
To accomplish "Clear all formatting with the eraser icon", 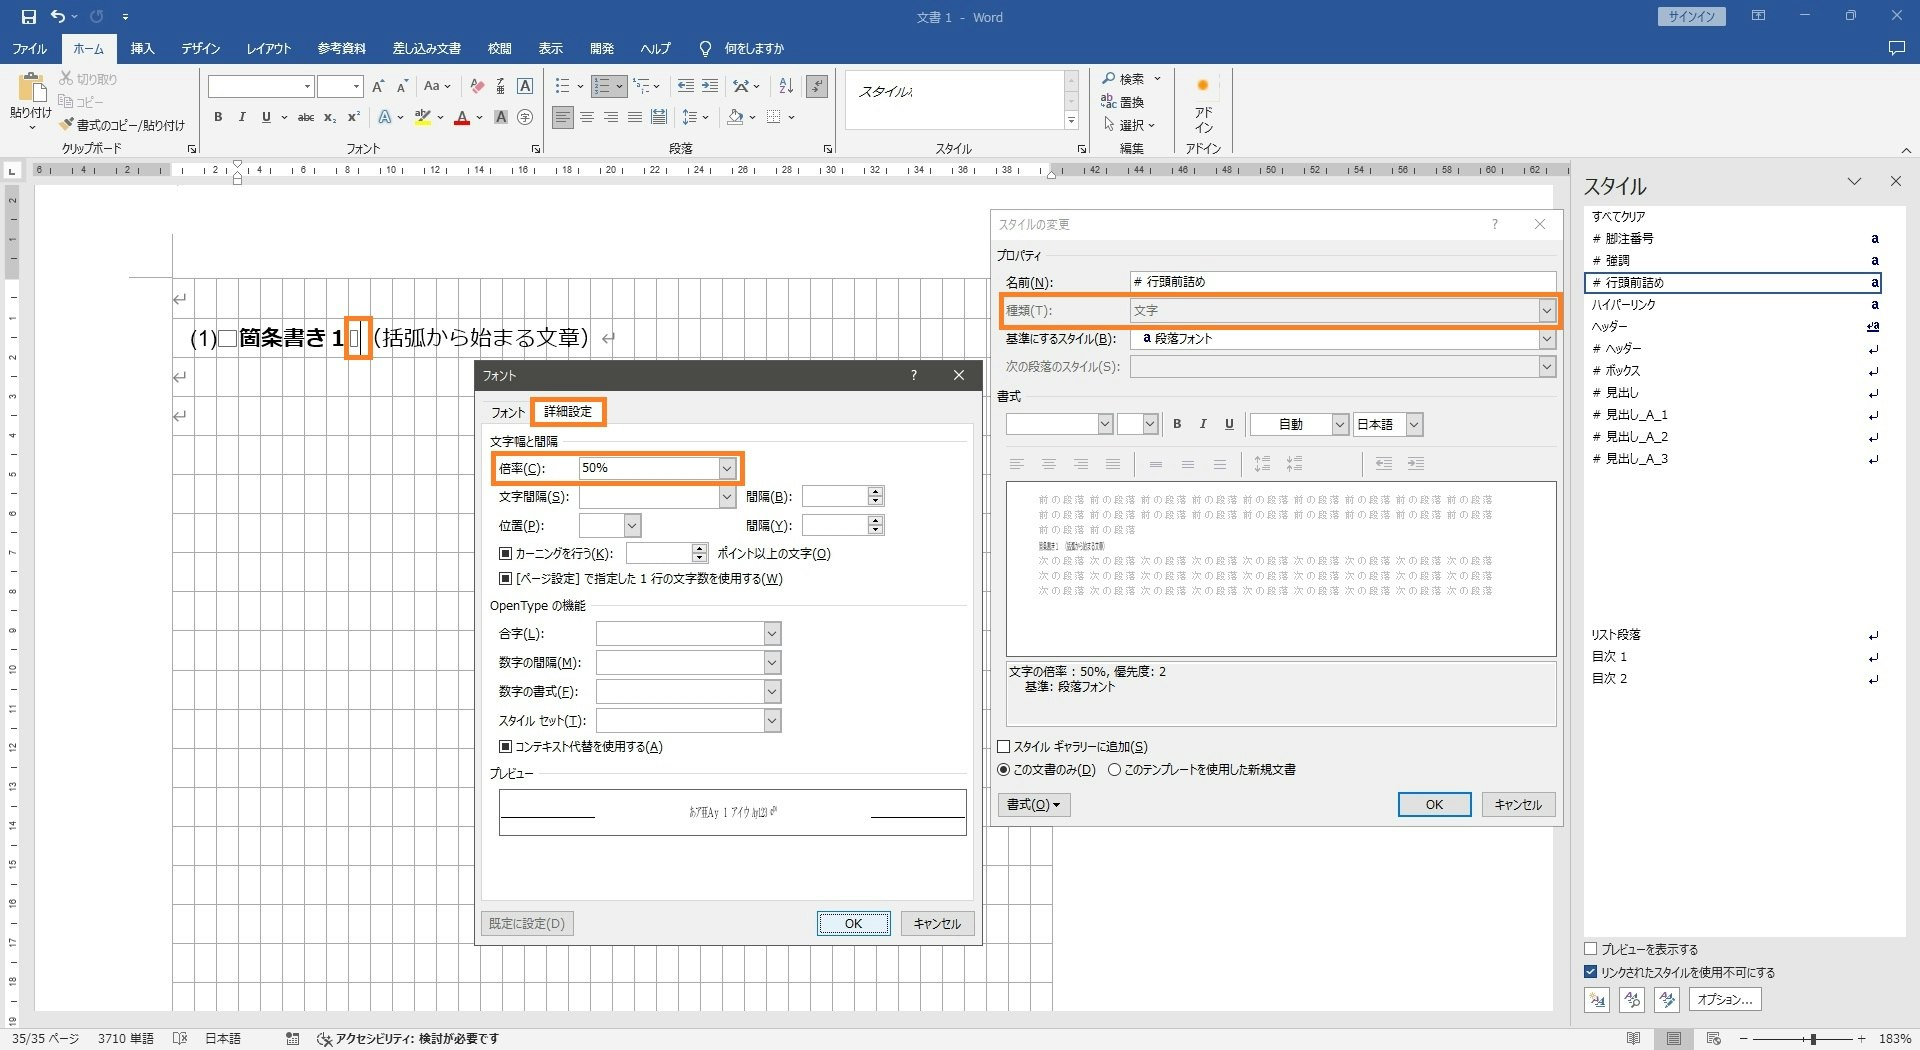I will (x=477, y=87).
